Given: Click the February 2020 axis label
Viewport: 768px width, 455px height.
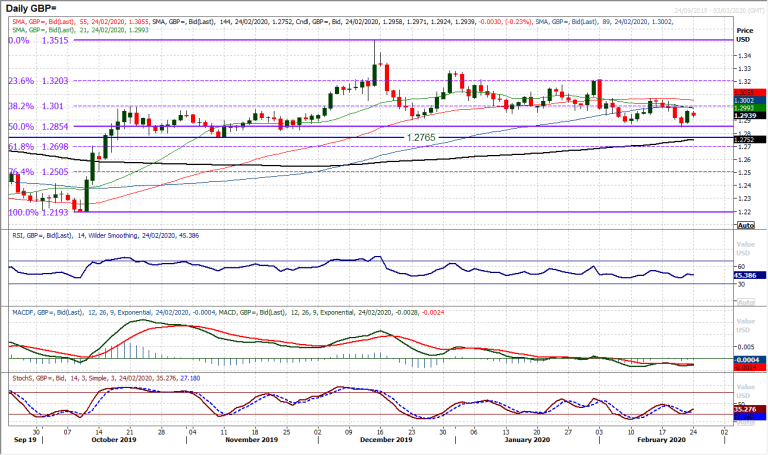Looking at the screenshot, I should click(661, 440).
